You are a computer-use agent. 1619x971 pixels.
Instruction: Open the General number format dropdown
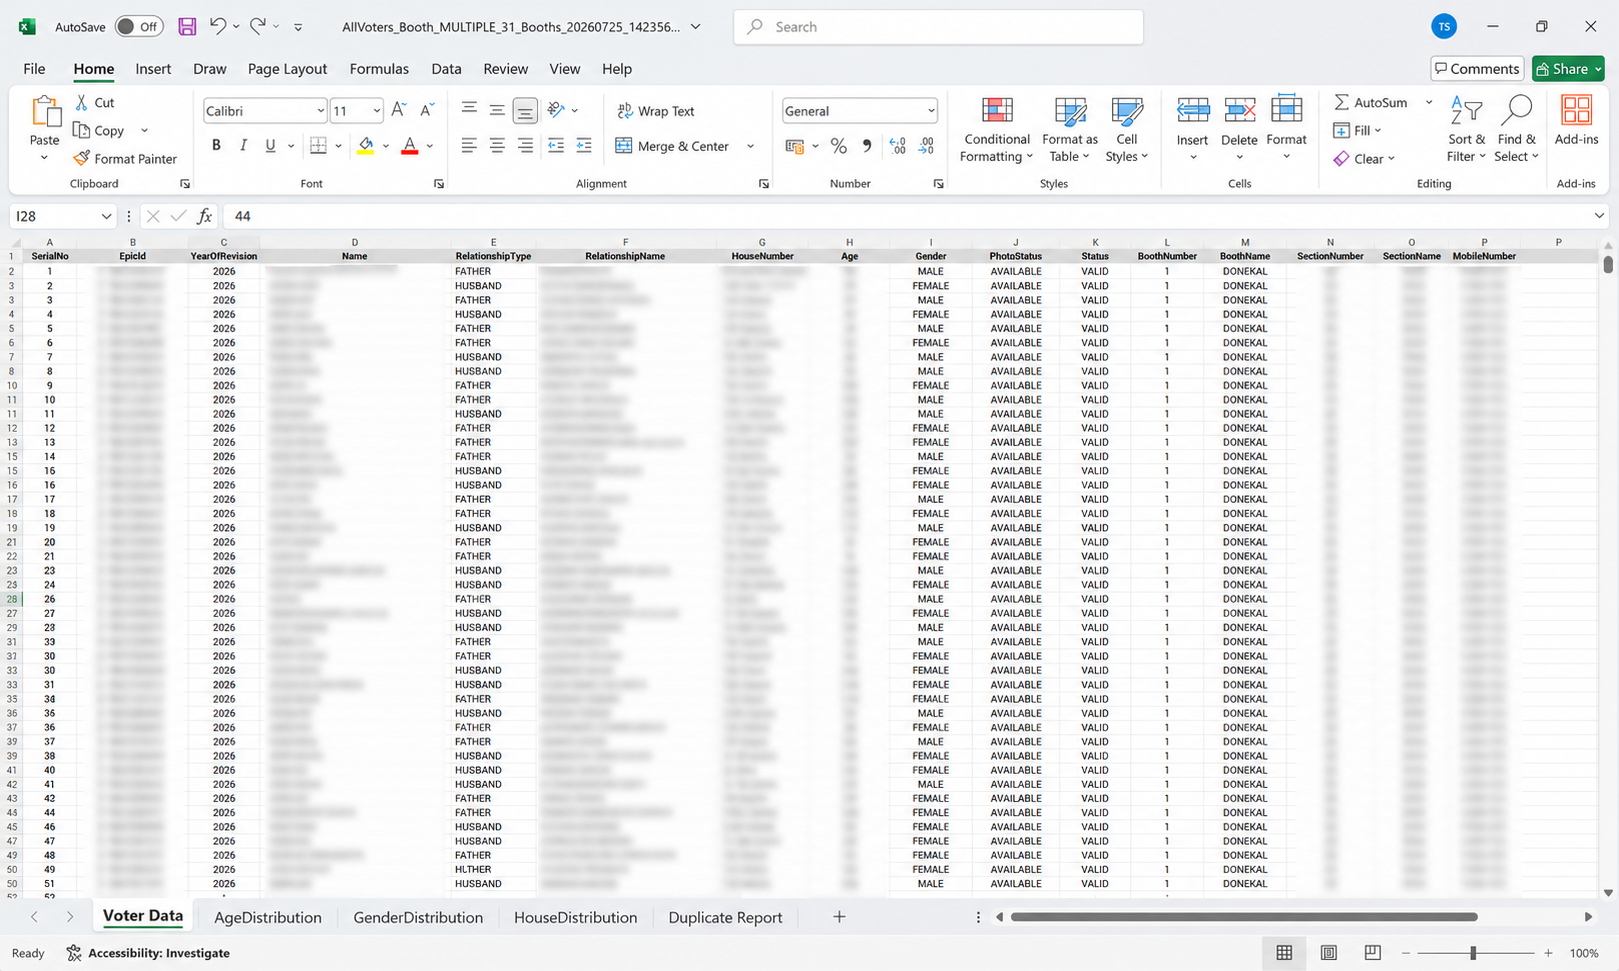pyautogui.click(x=931, y=111)
